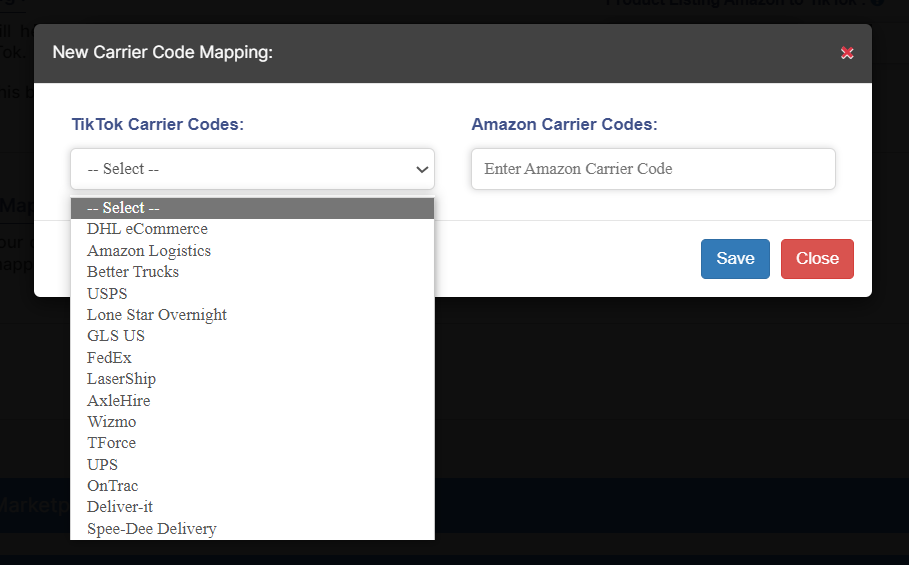
Task: Select Better Trucks from the dropdown
Action: coord(133,272)
